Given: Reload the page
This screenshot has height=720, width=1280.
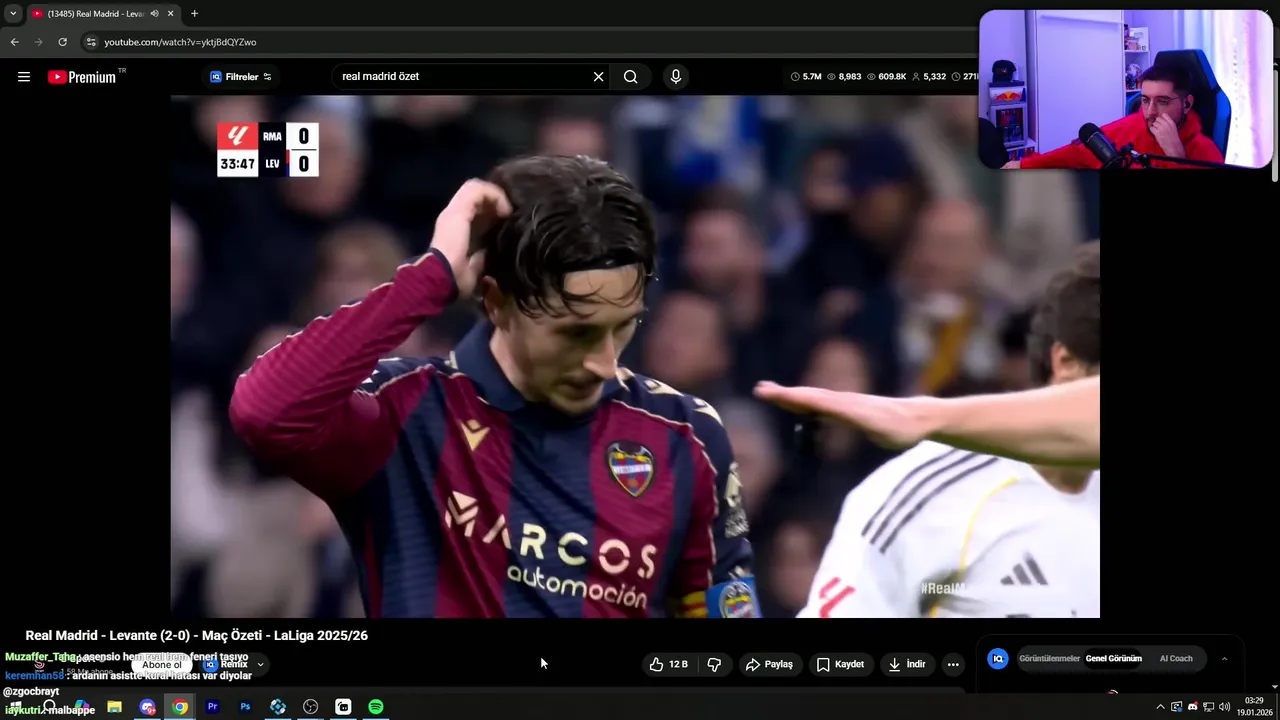Looking at the screenshot, I should 62,42.
